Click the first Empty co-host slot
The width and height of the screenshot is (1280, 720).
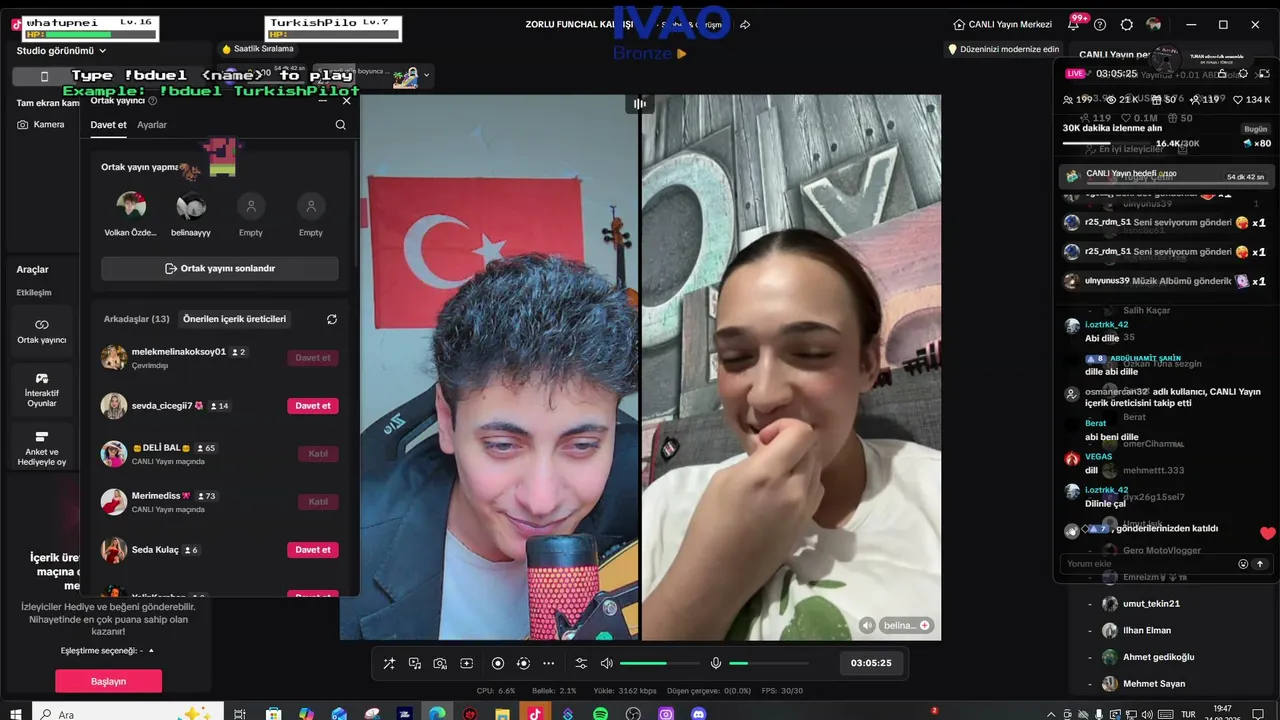tap(251, 206)
